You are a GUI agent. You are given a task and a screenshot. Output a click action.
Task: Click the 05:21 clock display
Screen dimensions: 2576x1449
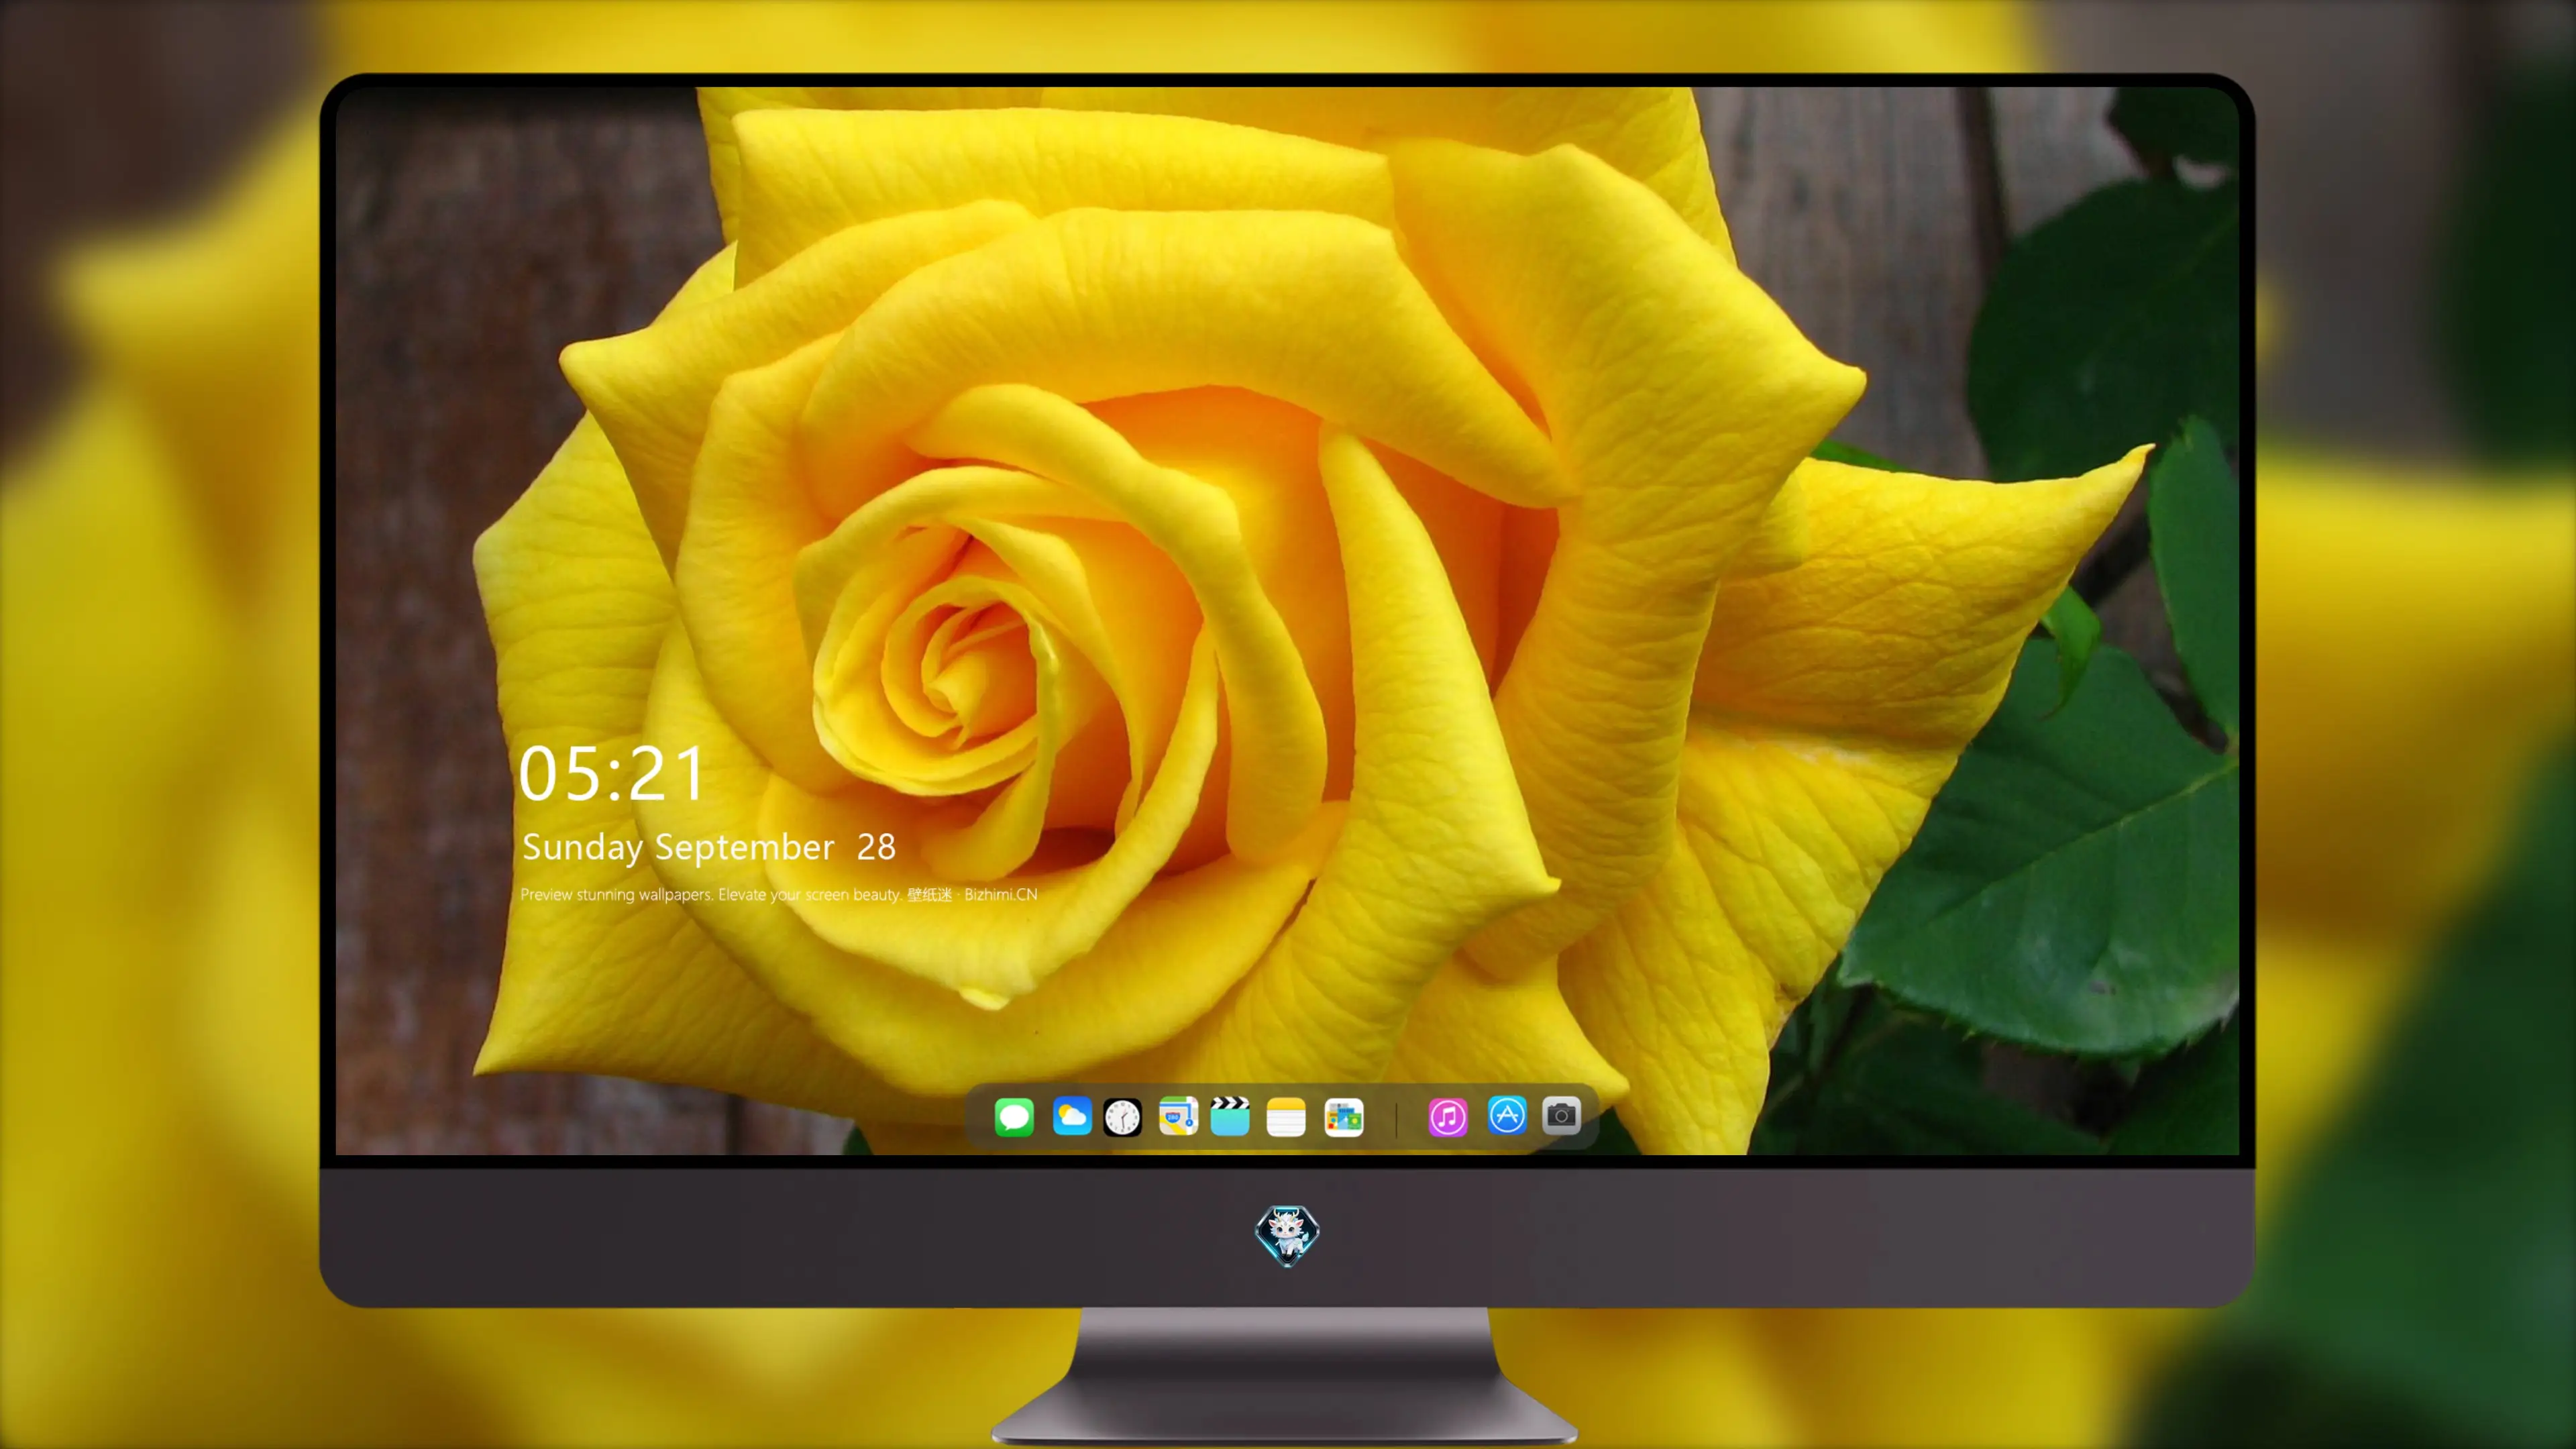[612, 774]
